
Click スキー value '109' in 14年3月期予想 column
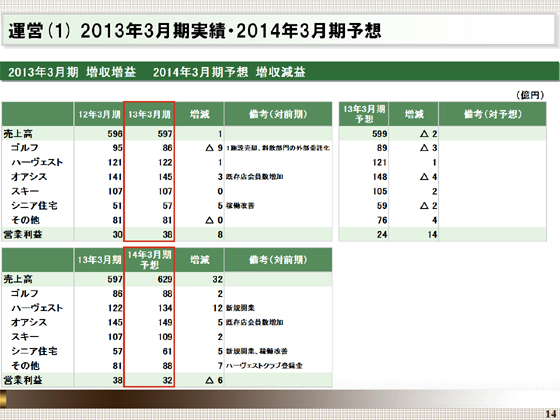click(165, 337)
